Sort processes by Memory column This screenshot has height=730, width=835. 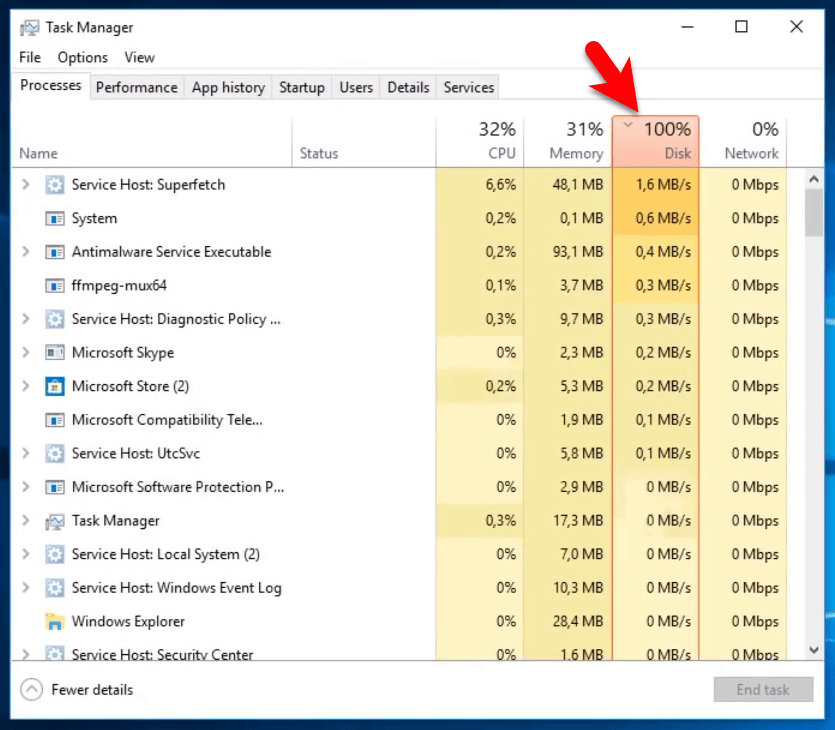click(x=568, y=142)
